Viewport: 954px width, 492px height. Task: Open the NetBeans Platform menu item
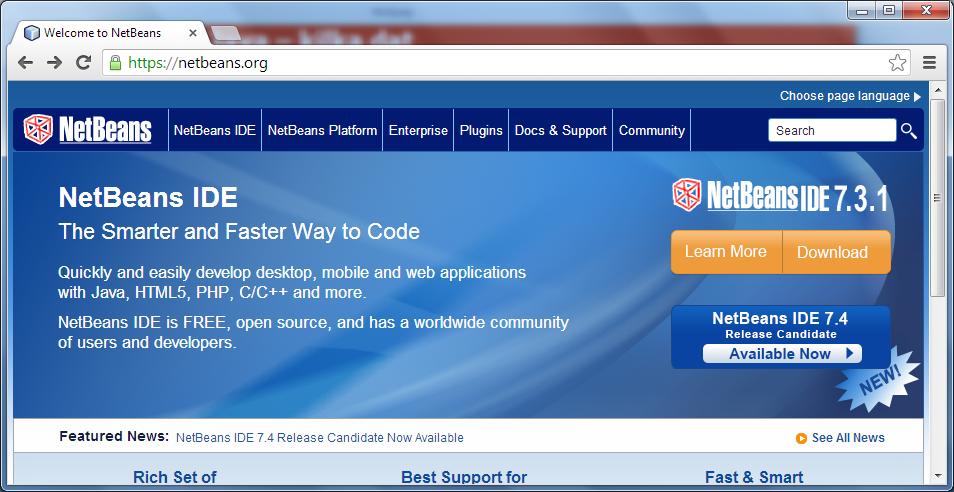pos(322,130)
